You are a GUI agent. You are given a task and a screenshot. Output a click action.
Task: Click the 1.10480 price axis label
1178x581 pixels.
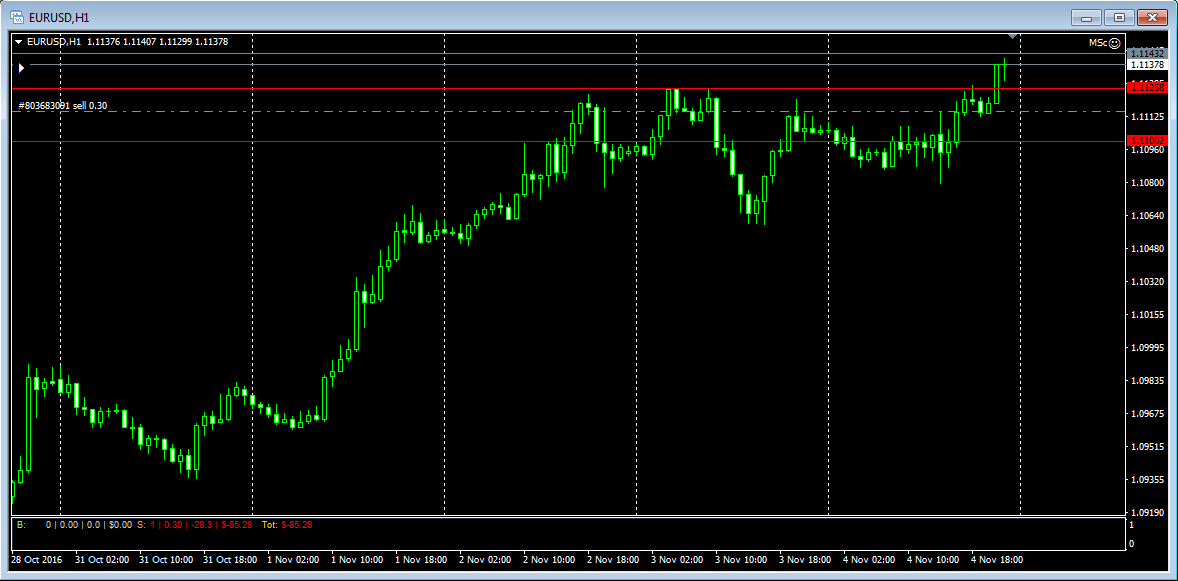(x=1146, y=249)
